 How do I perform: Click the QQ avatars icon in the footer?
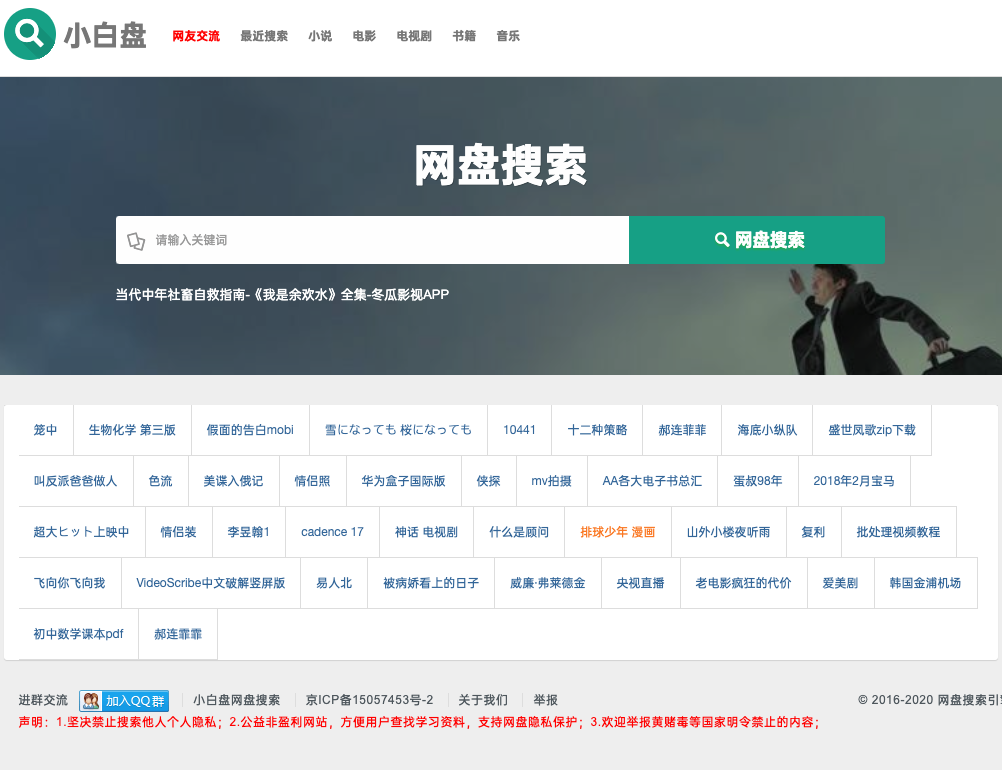[93, 700]
